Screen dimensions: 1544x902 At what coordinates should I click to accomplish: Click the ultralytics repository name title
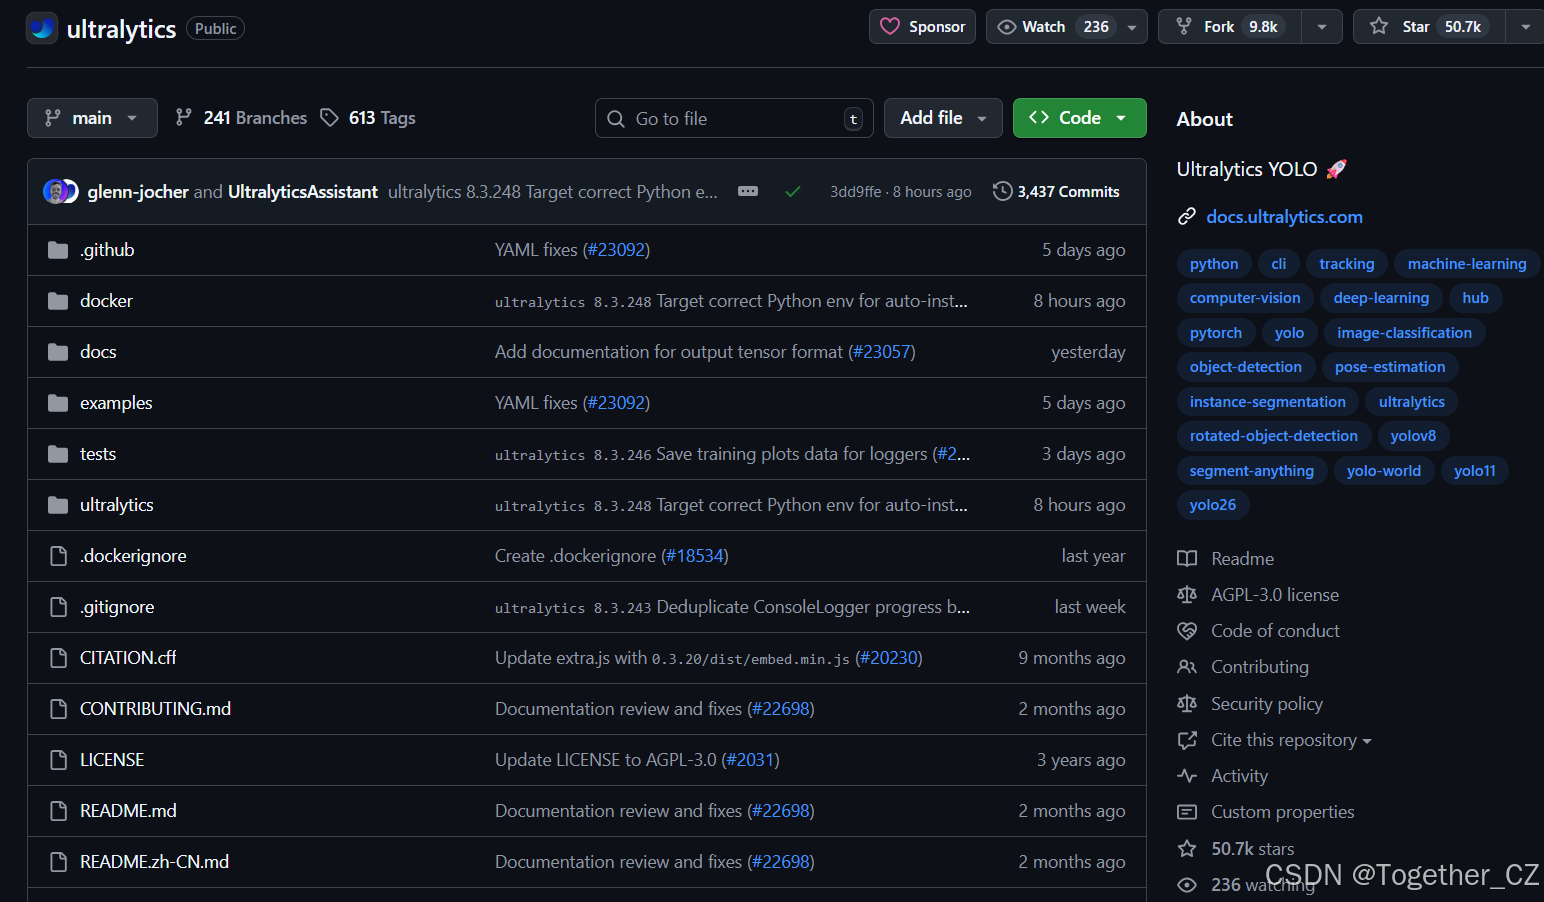click(121, 29)
